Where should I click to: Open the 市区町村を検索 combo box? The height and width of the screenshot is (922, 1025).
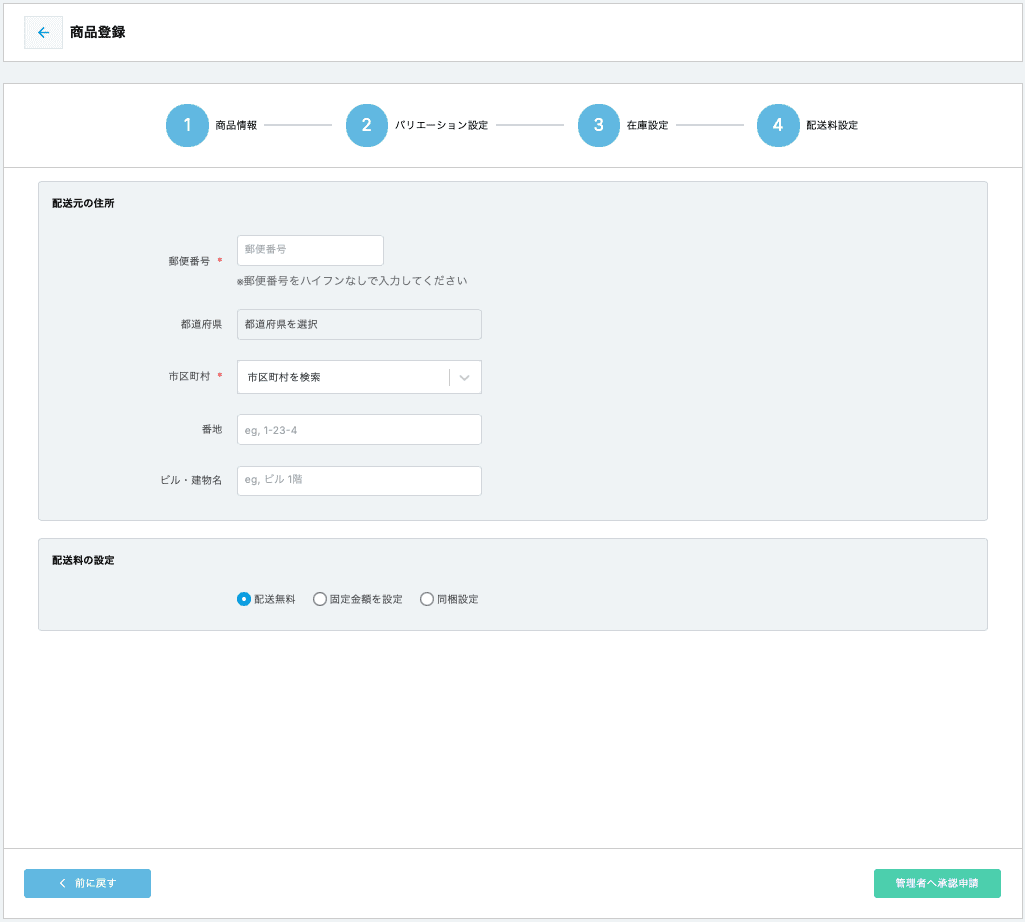[x=343, y=378]
